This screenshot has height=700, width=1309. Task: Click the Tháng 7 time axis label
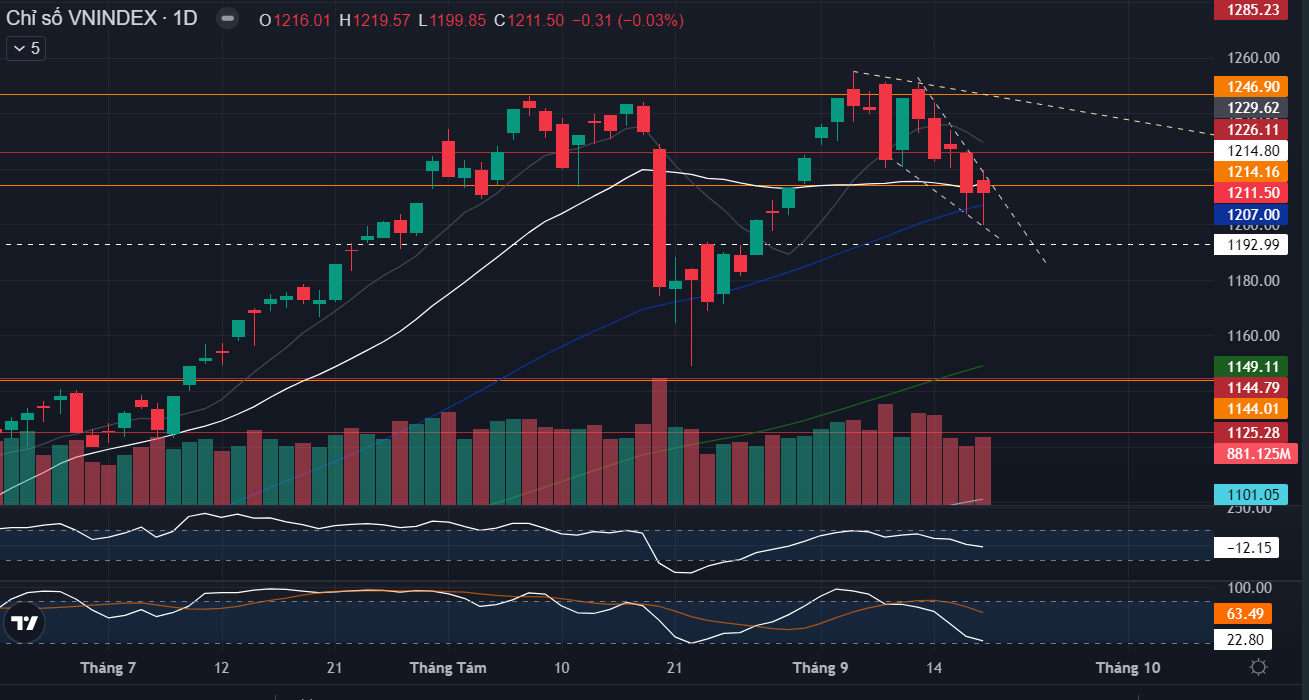108,667
